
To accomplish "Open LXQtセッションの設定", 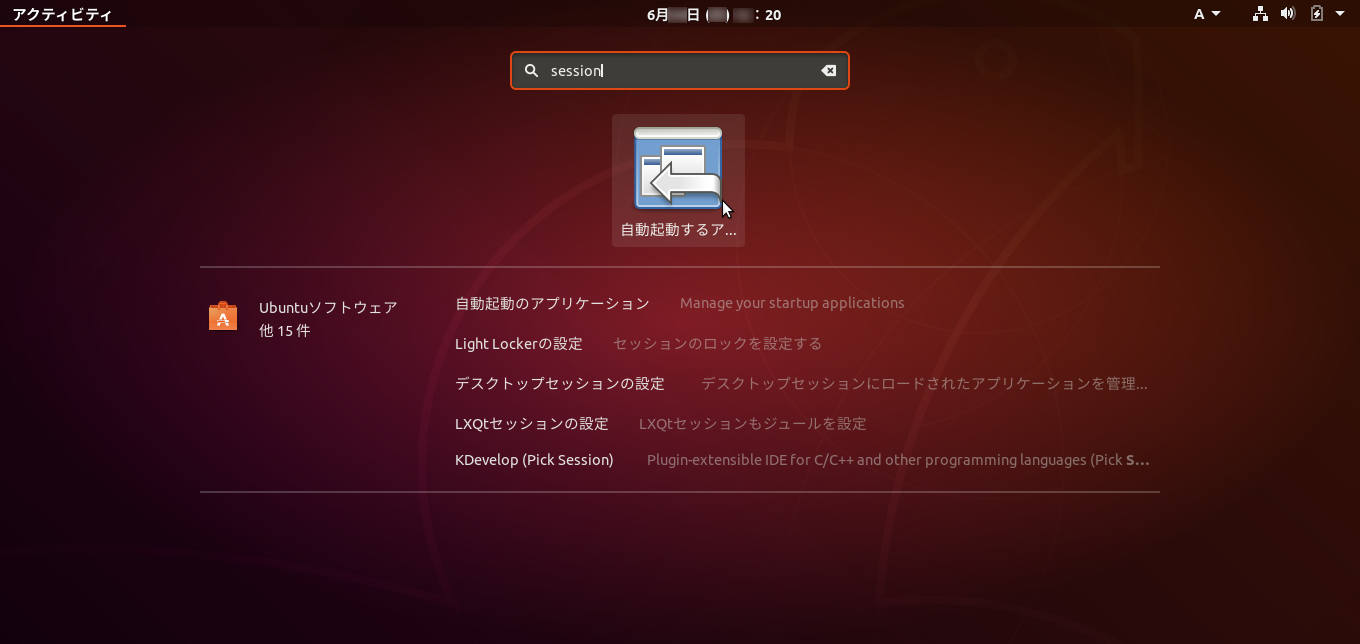I will (531, 423).
